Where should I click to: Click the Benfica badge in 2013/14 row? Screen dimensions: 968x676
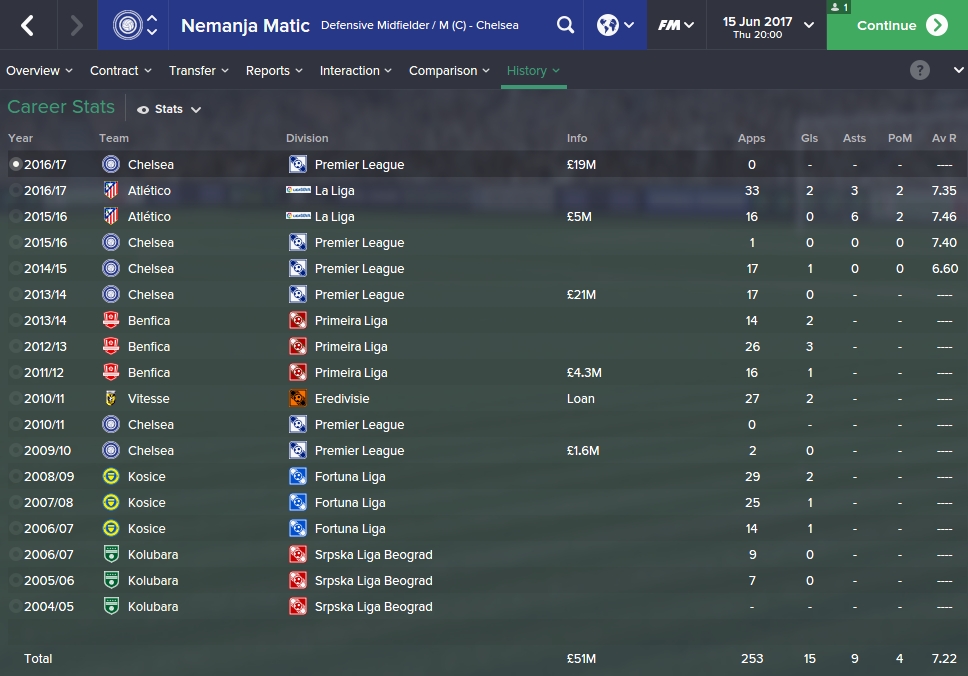[111, 320]
